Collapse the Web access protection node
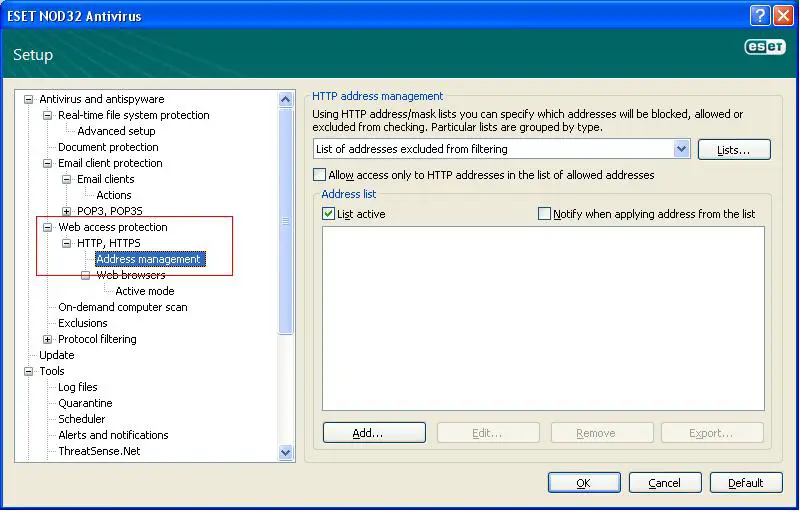 pos(47,227)
